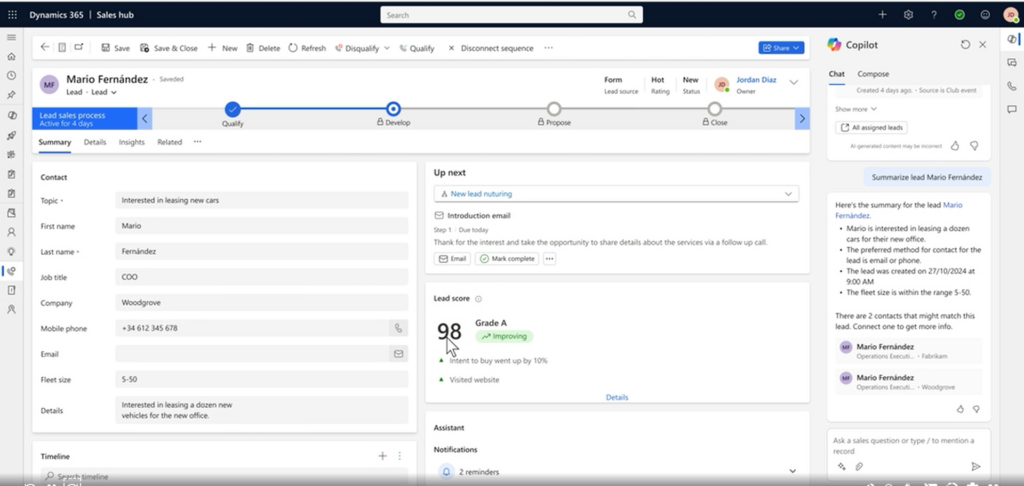
Task: Refresh the Copilot chat using the reset icon
Action: [x=965, y=45]
